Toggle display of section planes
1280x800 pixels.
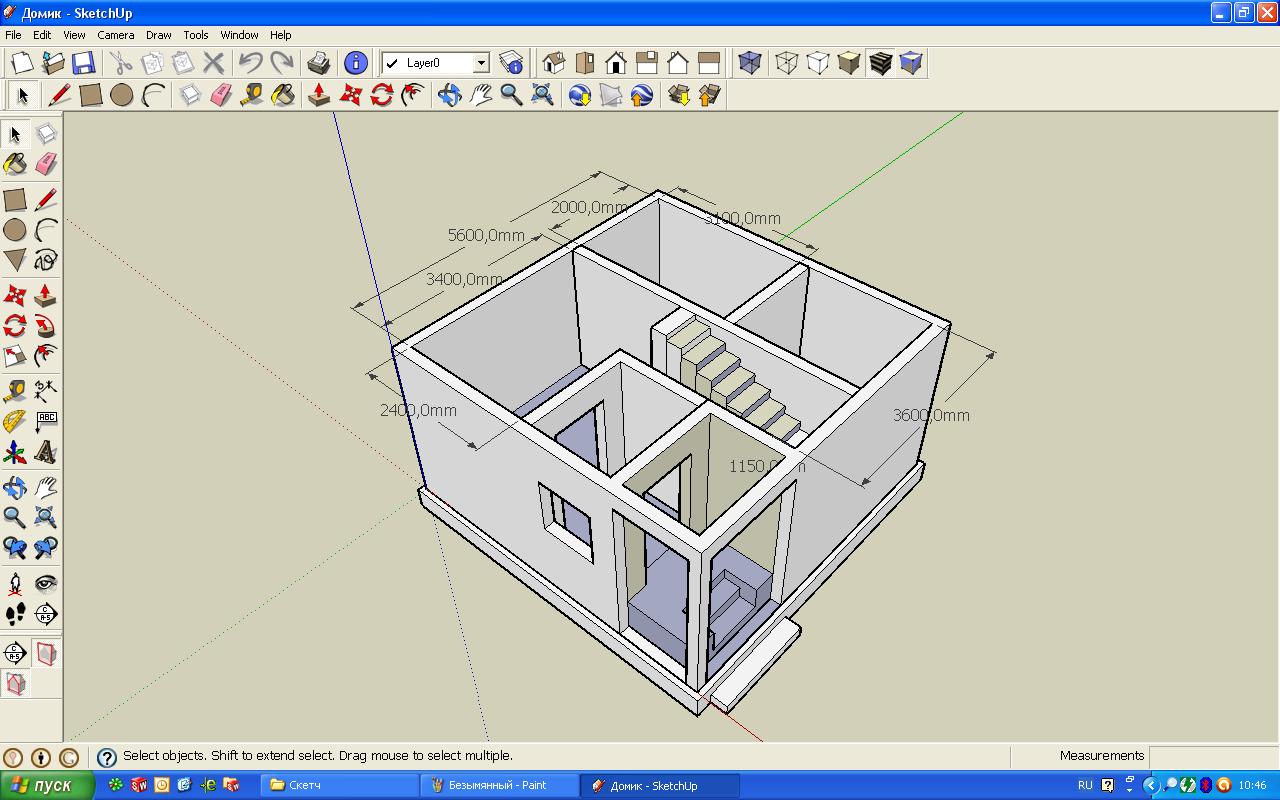coord(45,654)
